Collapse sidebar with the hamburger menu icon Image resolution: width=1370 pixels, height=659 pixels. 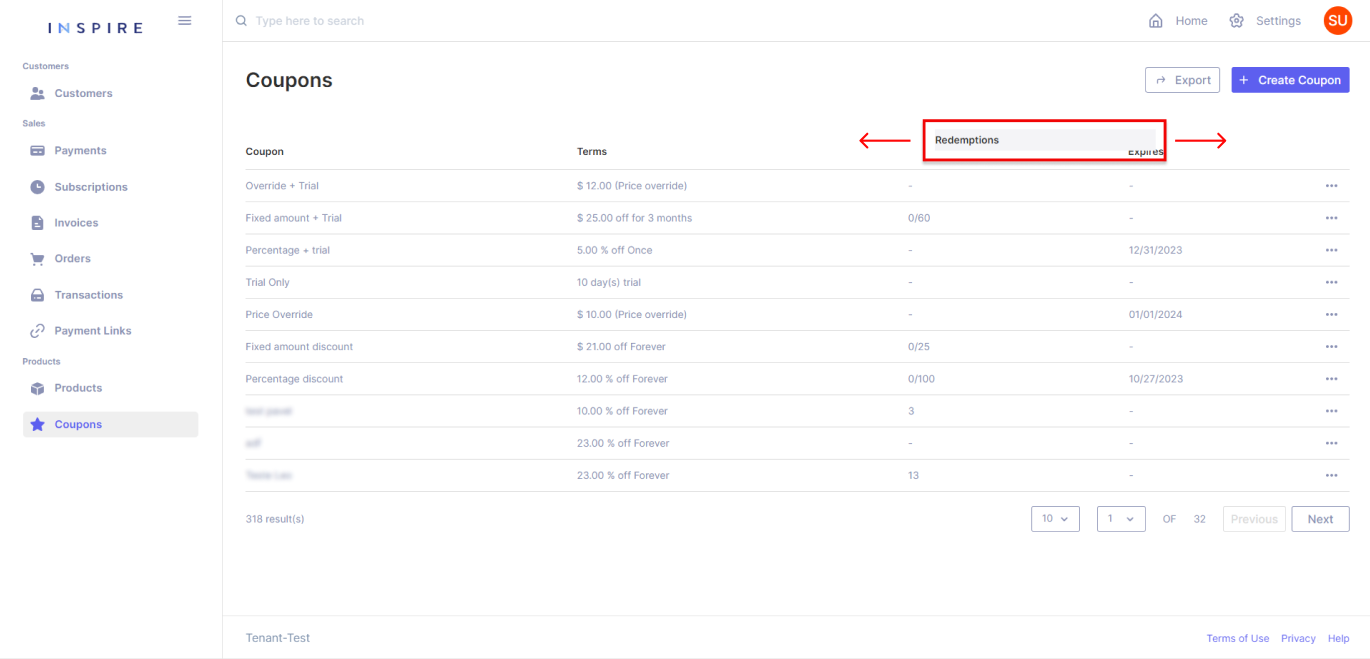click(184, 21)
